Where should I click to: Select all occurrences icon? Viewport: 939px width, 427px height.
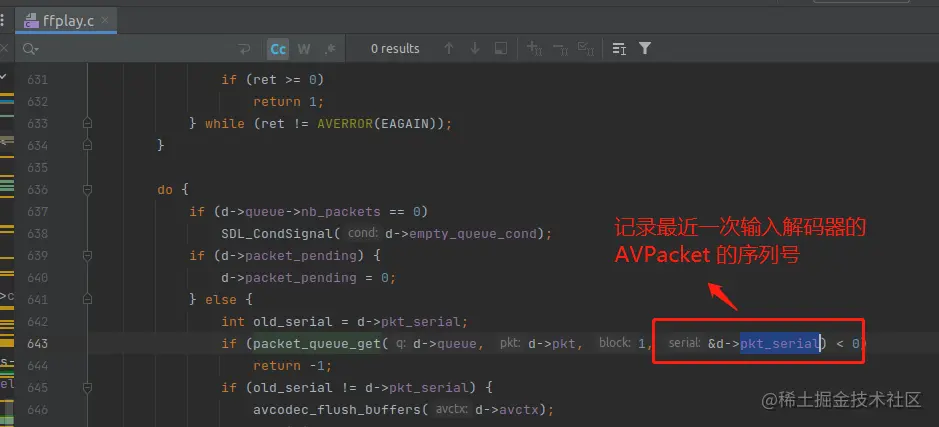coord(585,49)
